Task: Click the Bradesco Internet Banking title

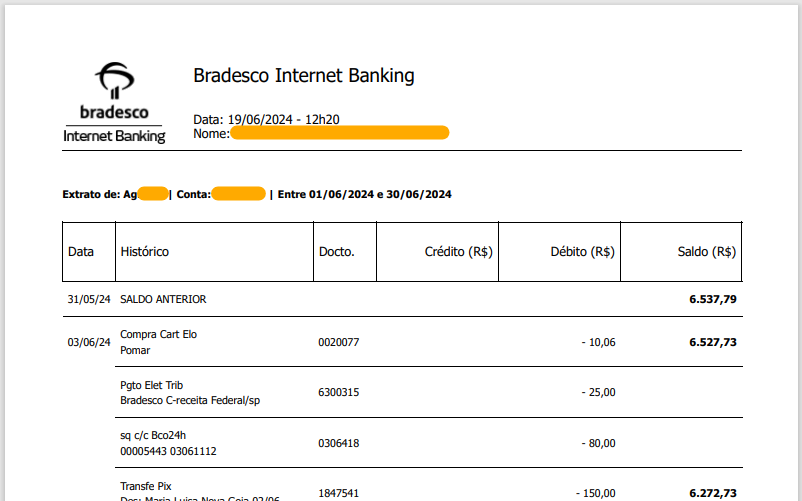Action: (x=303, y=76)
